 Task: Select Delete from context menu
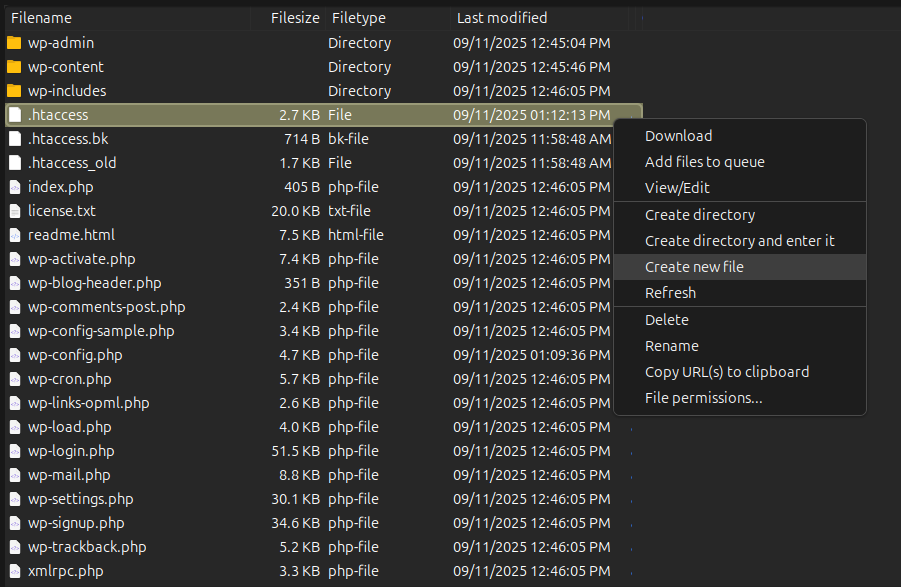pyautogui.click(x=740, y=320)
